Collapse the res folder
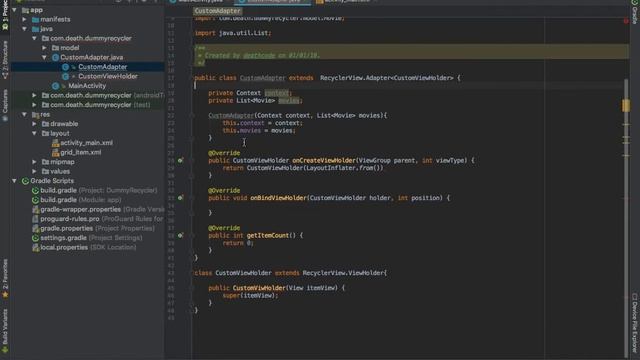Viewport: 640px width, 360px height. pos(24,114)
